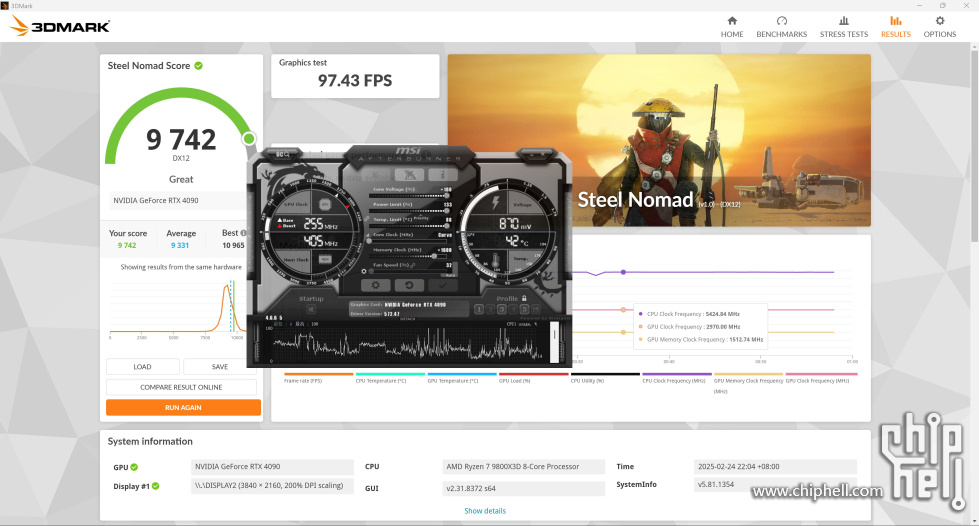The width and height of the screenshot is (979, 526).
Task: Click the SAVE button
Action: [220, 367]
